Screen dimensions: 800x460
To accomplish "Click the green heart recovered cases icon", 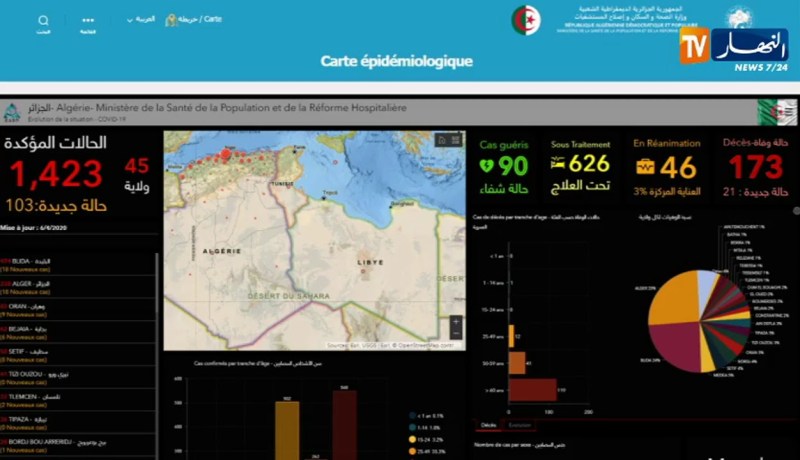I will [x=486, y=166].
